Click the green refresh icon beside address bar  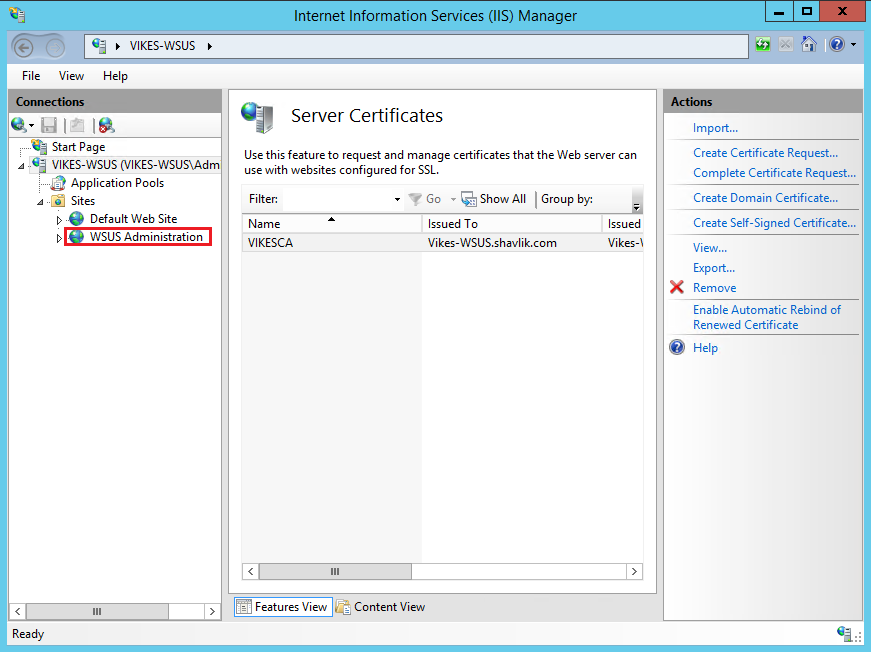coord(762,44)
